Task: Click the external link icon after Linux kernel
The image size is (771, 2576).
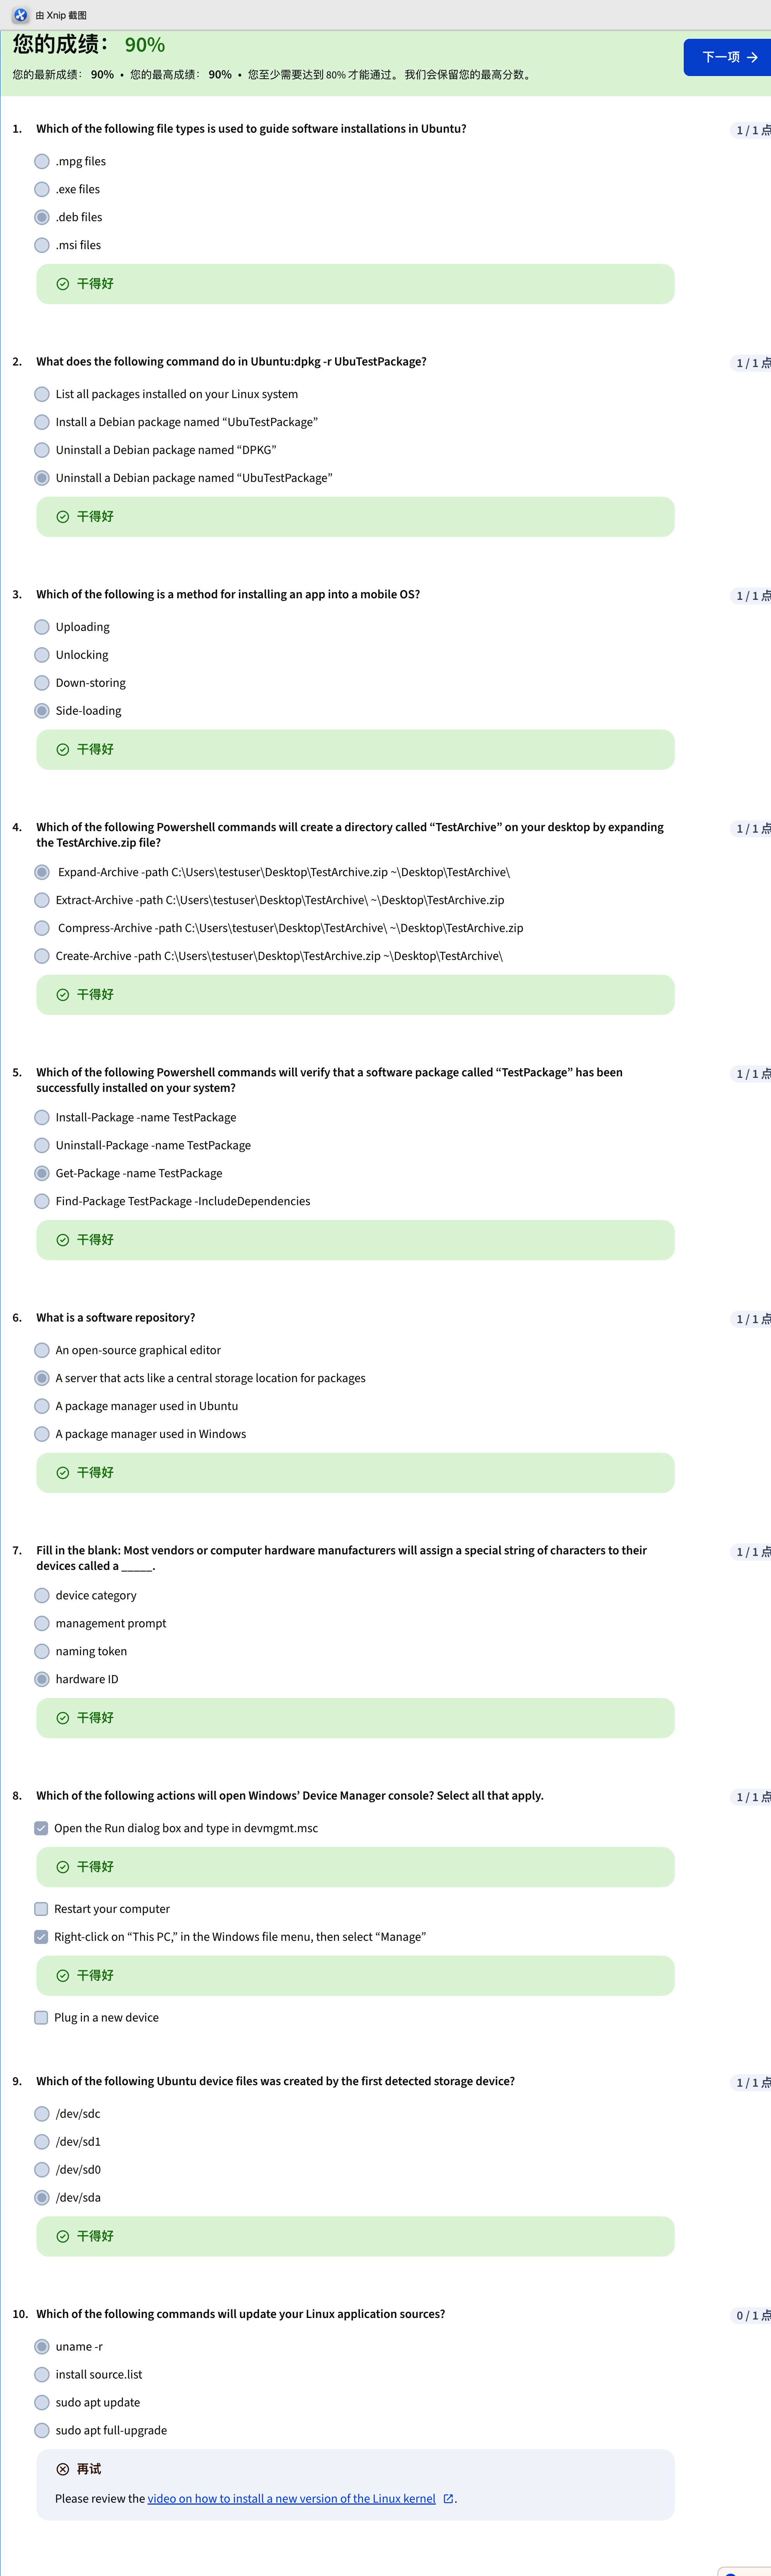Action: 448,2498
